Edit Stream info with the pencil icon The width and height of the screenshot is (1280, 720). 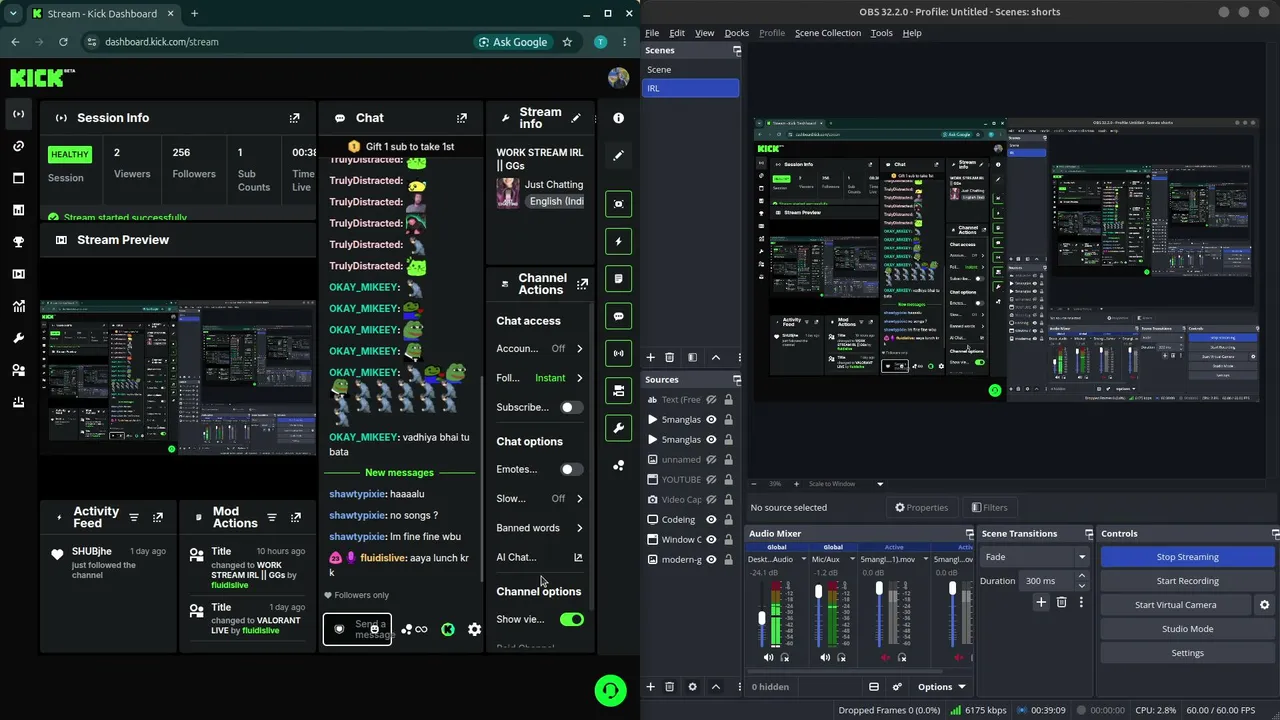click(x=576, y=118)
